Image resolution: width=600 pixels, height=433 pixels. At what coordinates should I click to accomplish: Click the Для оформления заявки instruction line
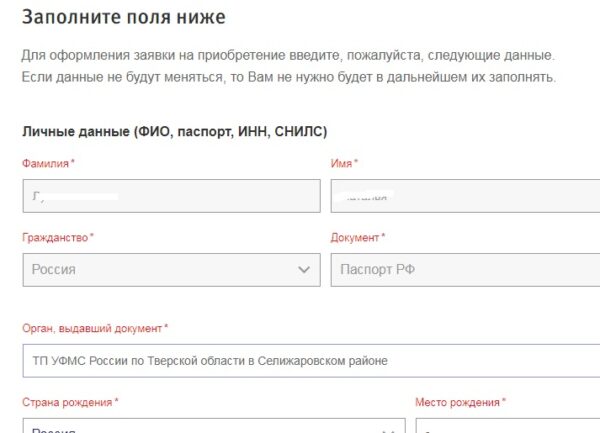coord(287,54)
